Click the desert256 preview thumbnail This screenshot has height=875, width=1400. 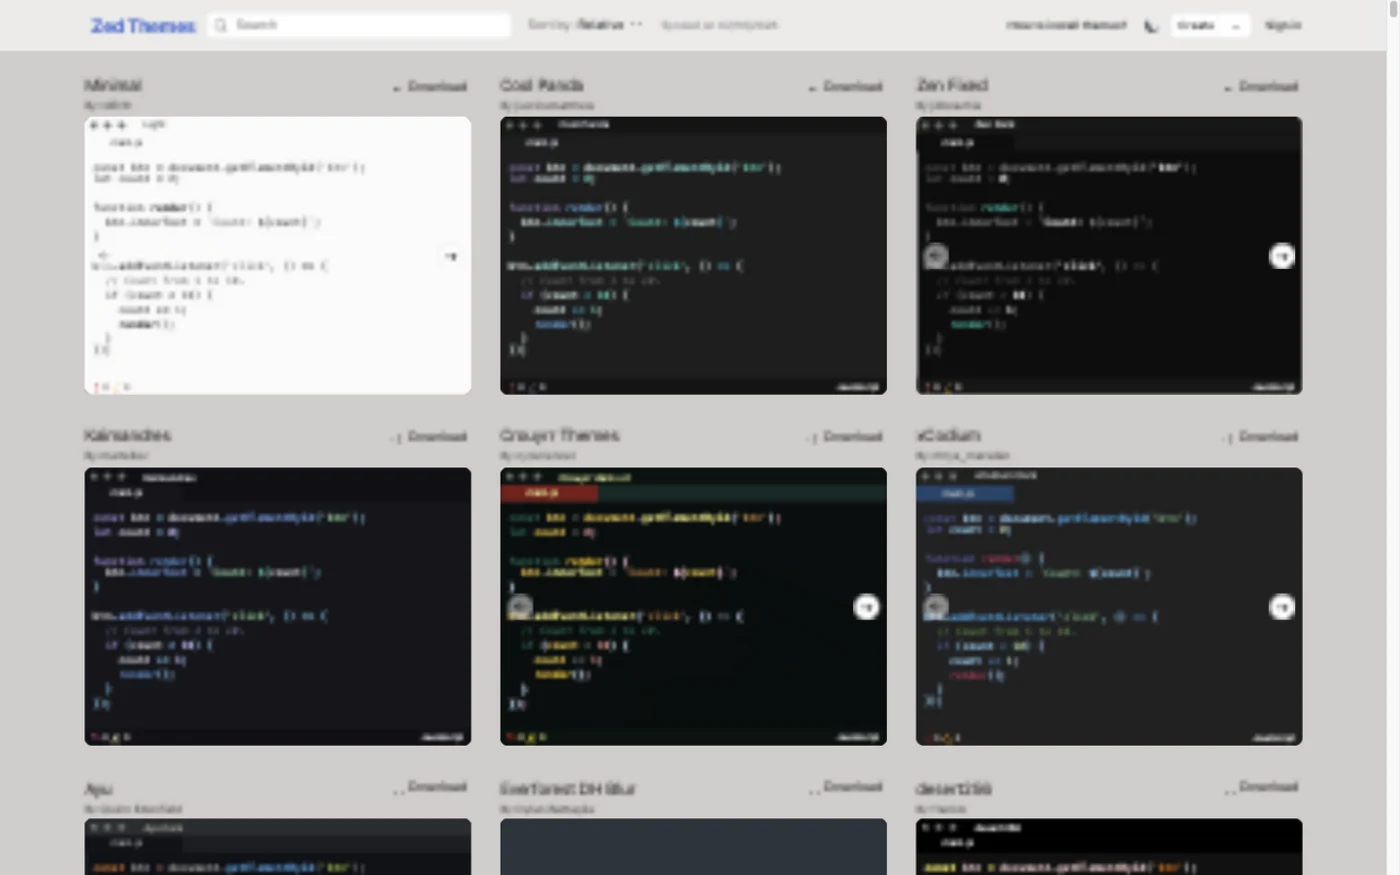point(1109,846)
